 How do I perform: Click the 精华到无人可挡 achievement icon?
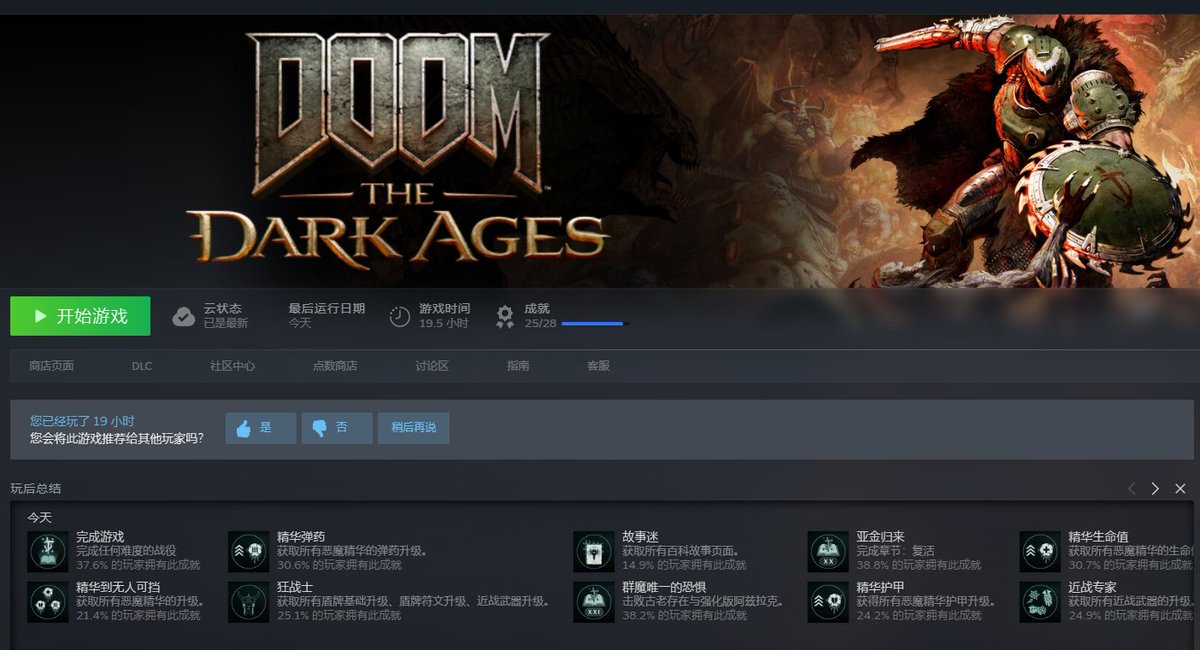(47, 601)
